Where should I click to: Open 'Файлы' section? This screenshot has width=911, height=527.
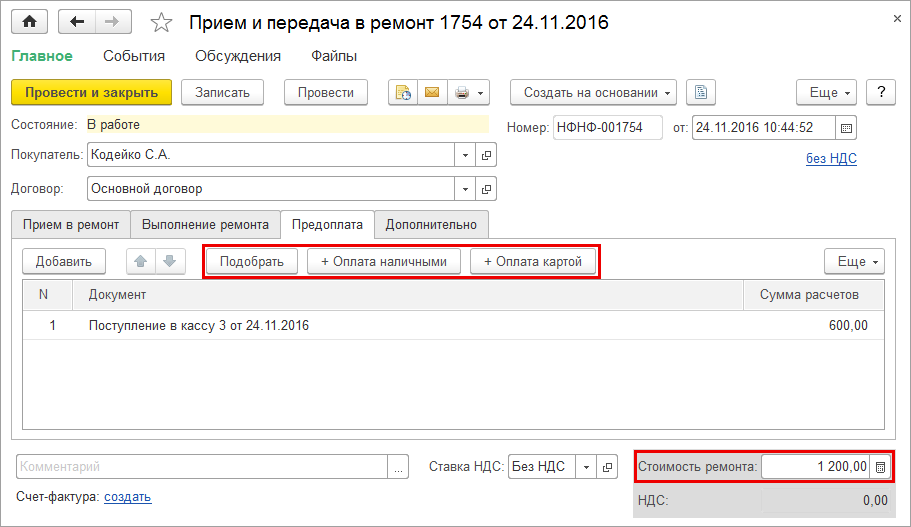[x=333, y=56]
